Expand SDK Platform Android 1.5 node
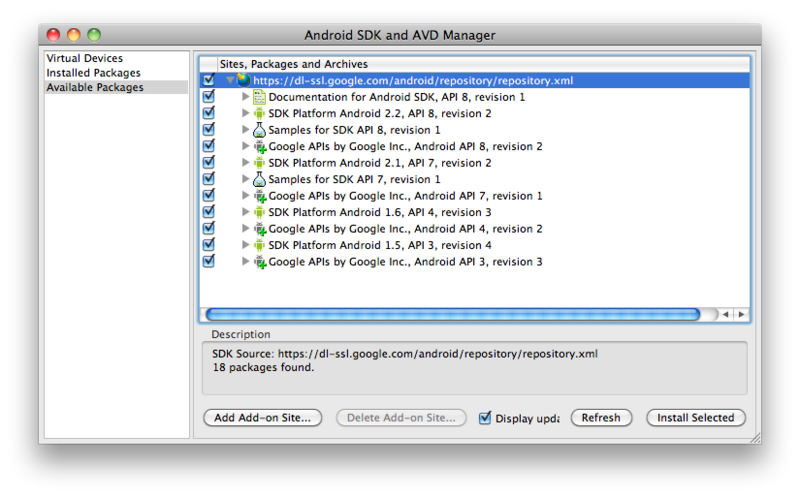Image resolution: width=800 pixels, height=497 pixels. (245, 245)
